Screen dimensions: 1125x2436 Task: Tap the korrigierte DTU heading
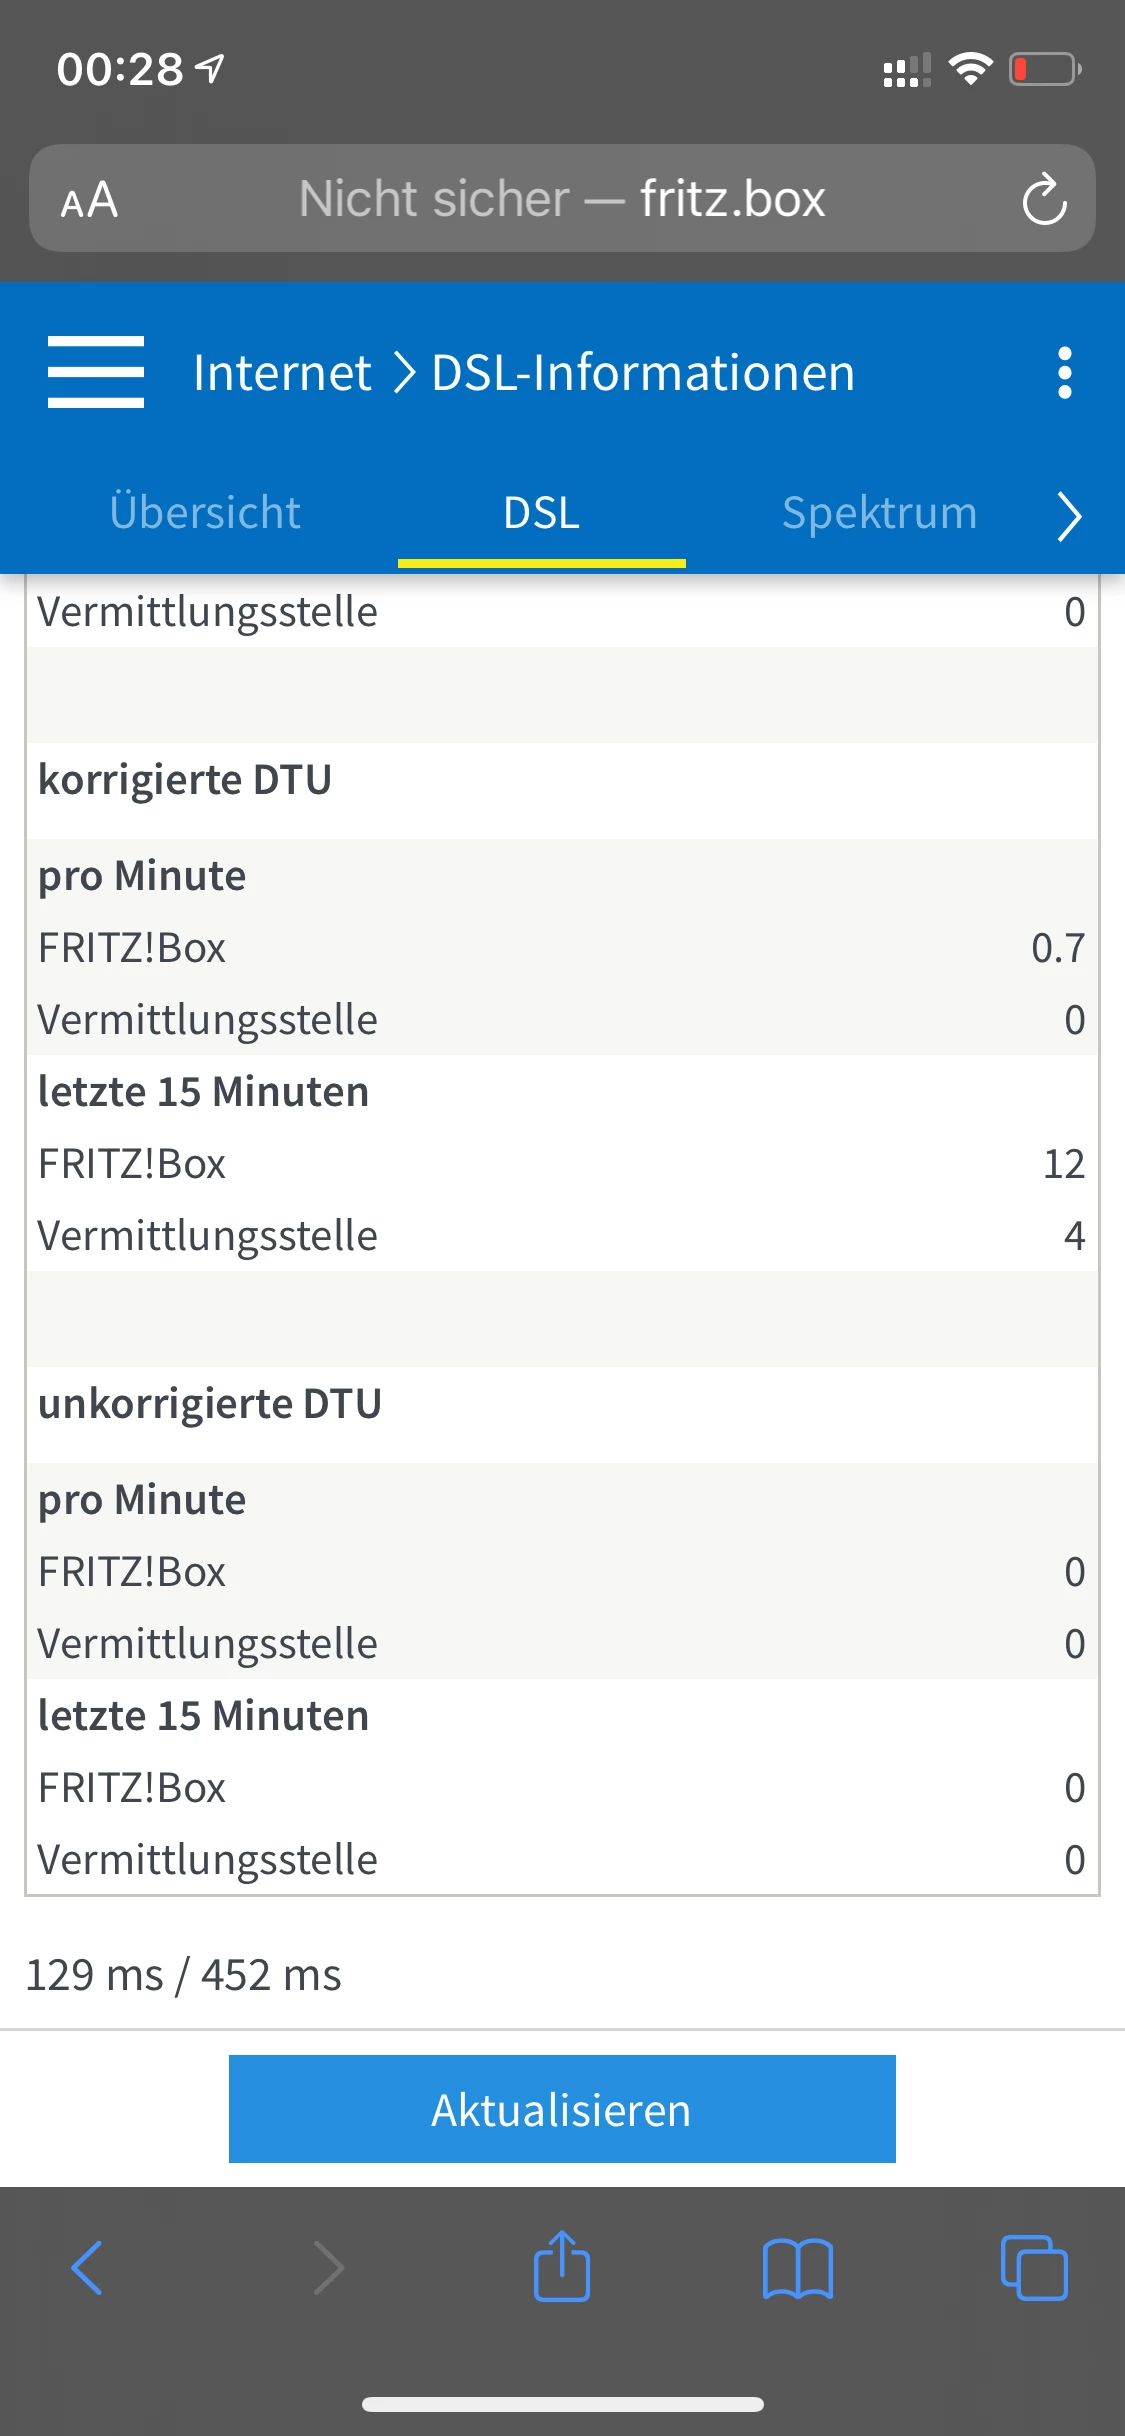185,780
